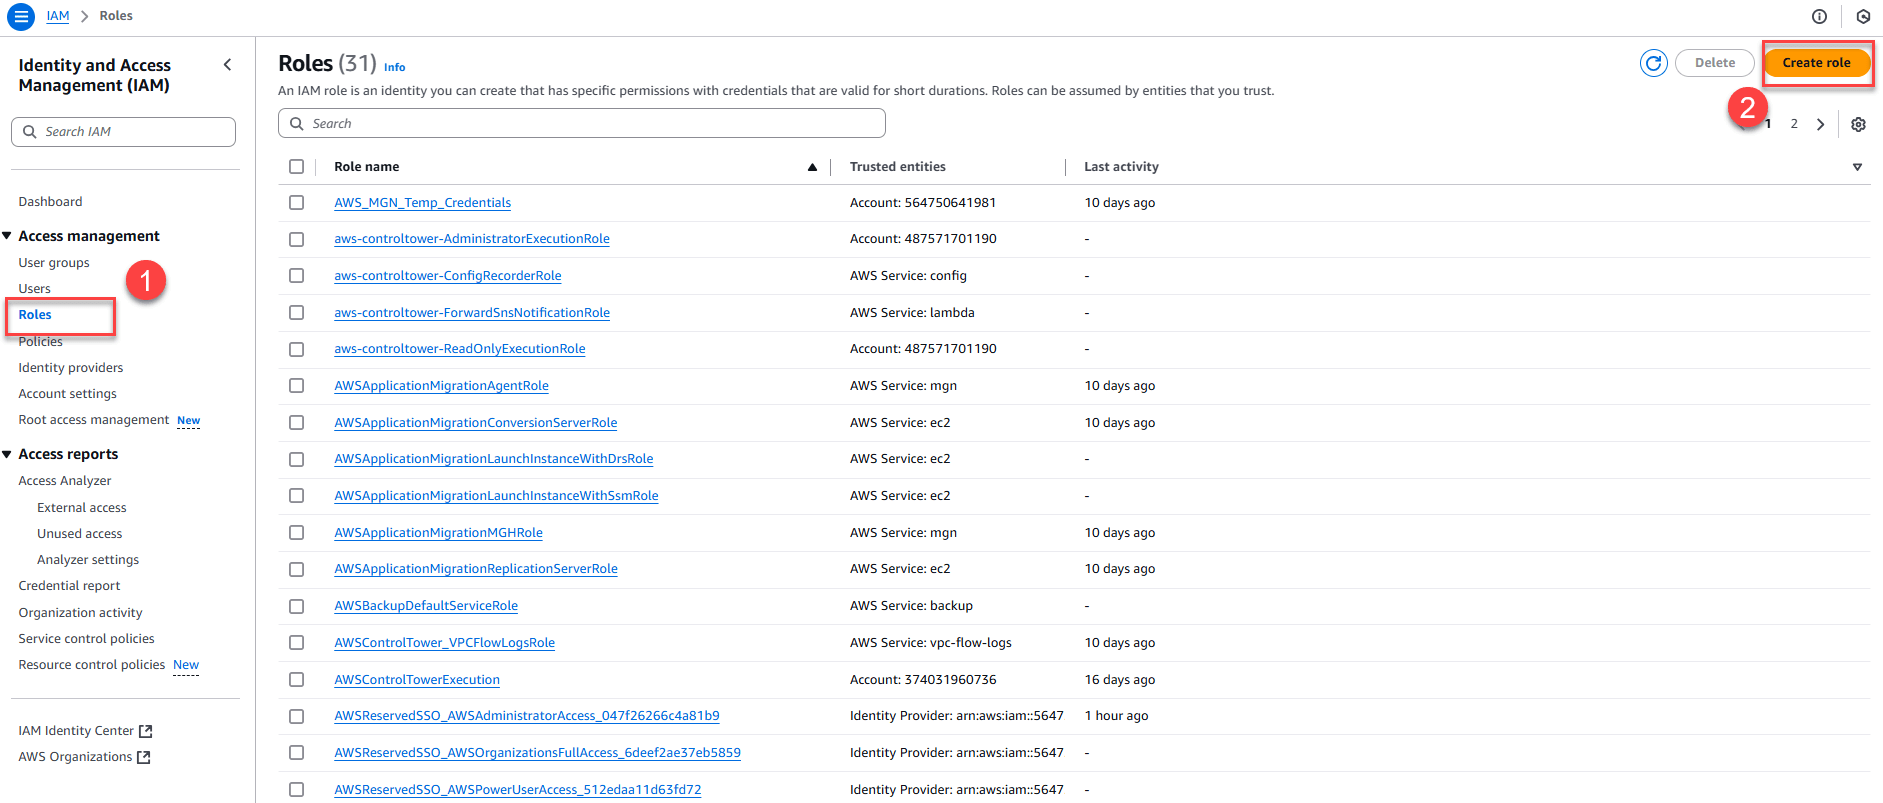
Task: Collapse the Access management section
Action: click(x=8, y=236)
